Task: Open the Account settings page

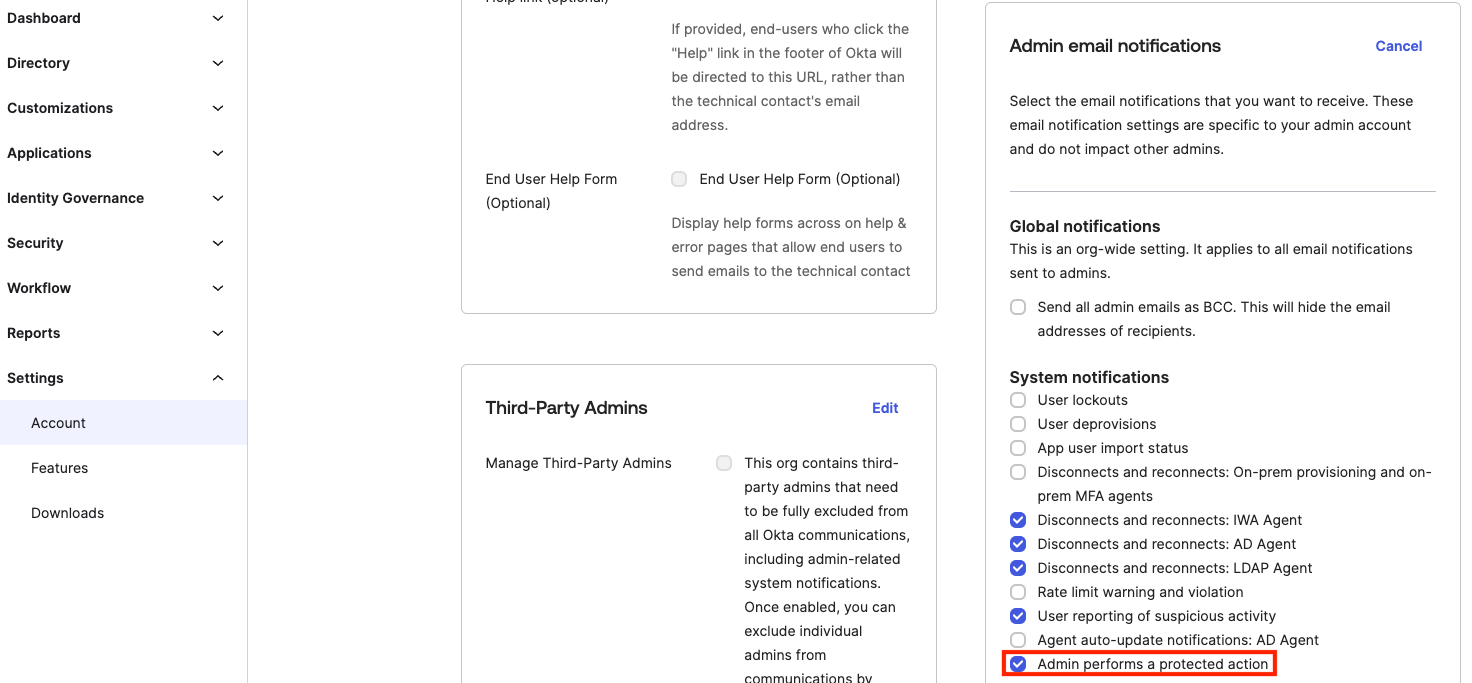Action: 58,422
